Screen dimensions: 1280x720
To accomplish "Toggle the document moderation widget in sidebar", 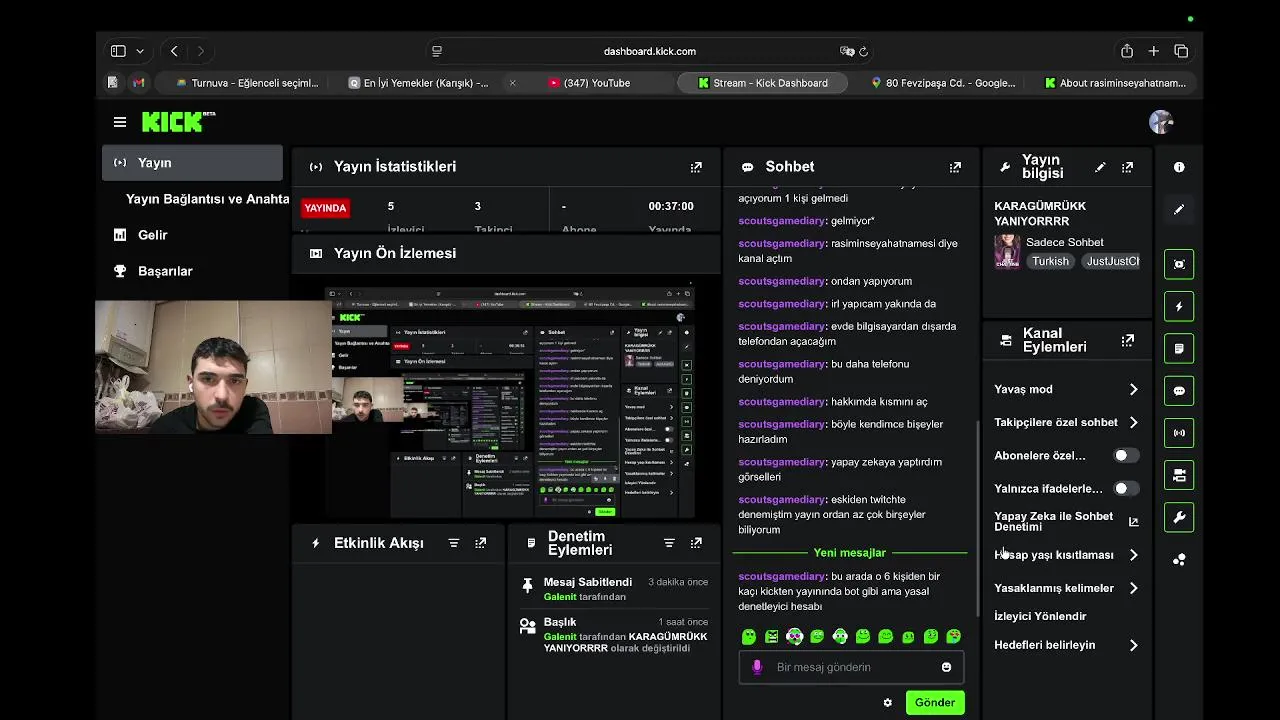I will coord(1179,349).
